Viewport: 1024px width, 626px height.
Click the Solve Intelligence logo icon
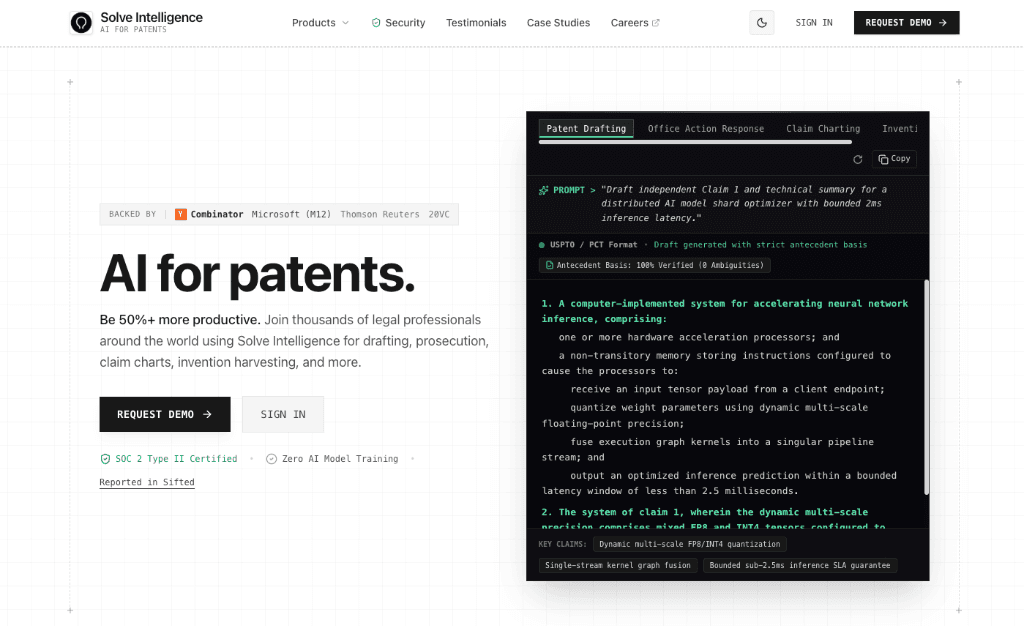click(x=82, y=23)
